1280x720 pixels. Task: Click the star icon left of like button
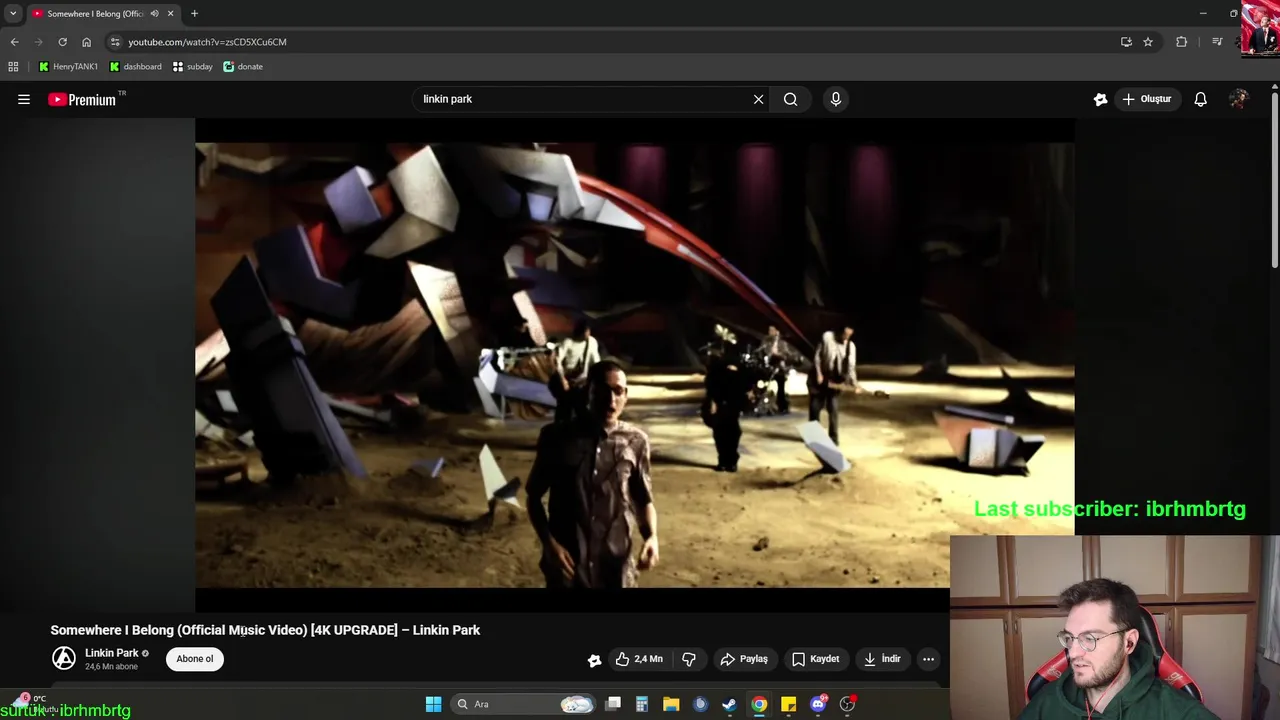595,659
